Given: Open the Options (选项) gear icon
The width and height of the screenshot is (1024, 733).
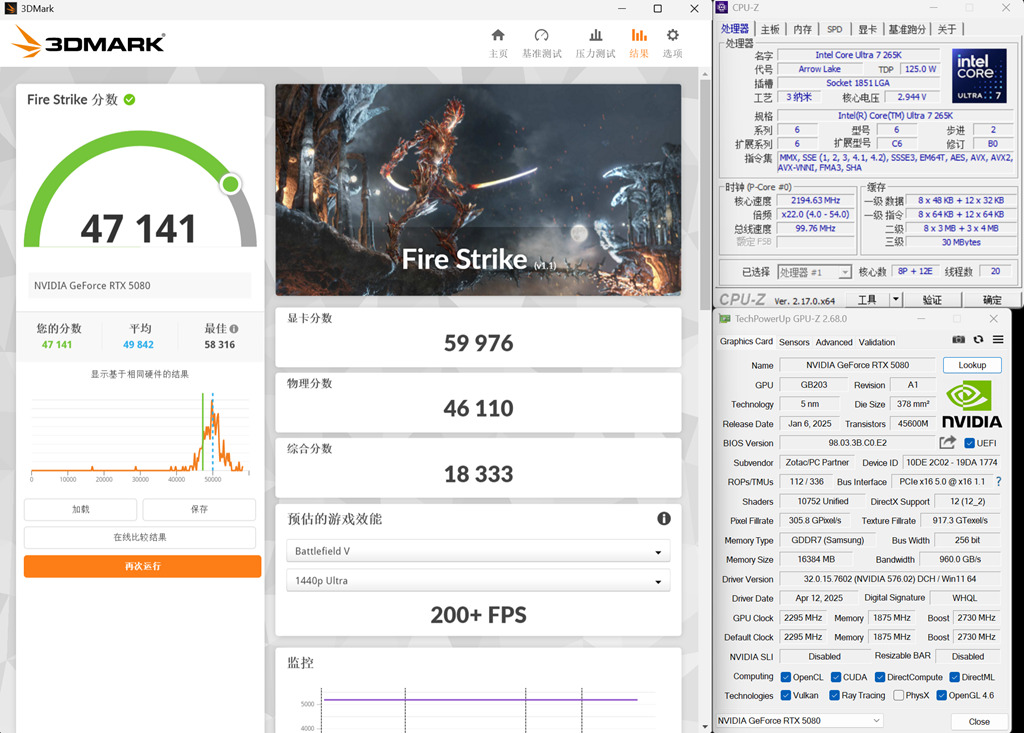Looking at the screenshot, I should tap(672, 36).
